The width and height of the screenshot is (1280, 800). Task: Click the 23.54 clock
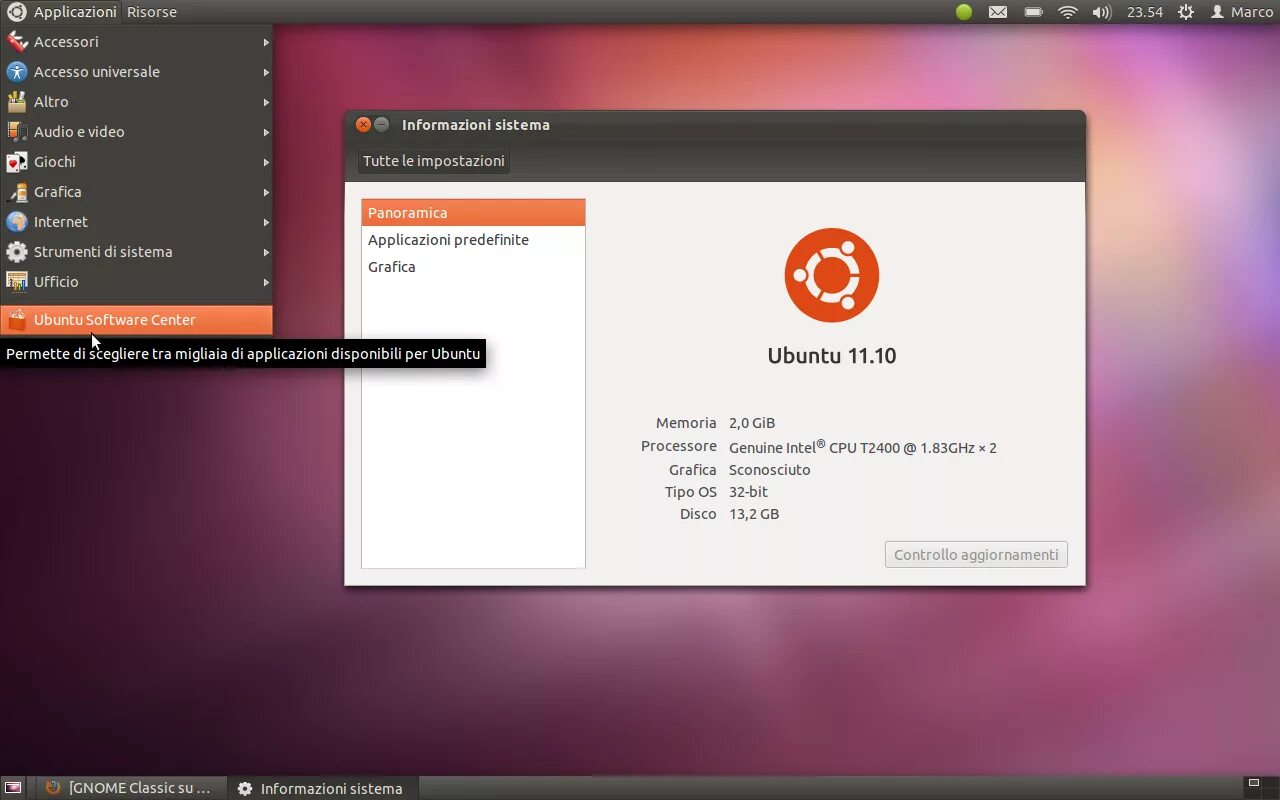coord(1145,12)
